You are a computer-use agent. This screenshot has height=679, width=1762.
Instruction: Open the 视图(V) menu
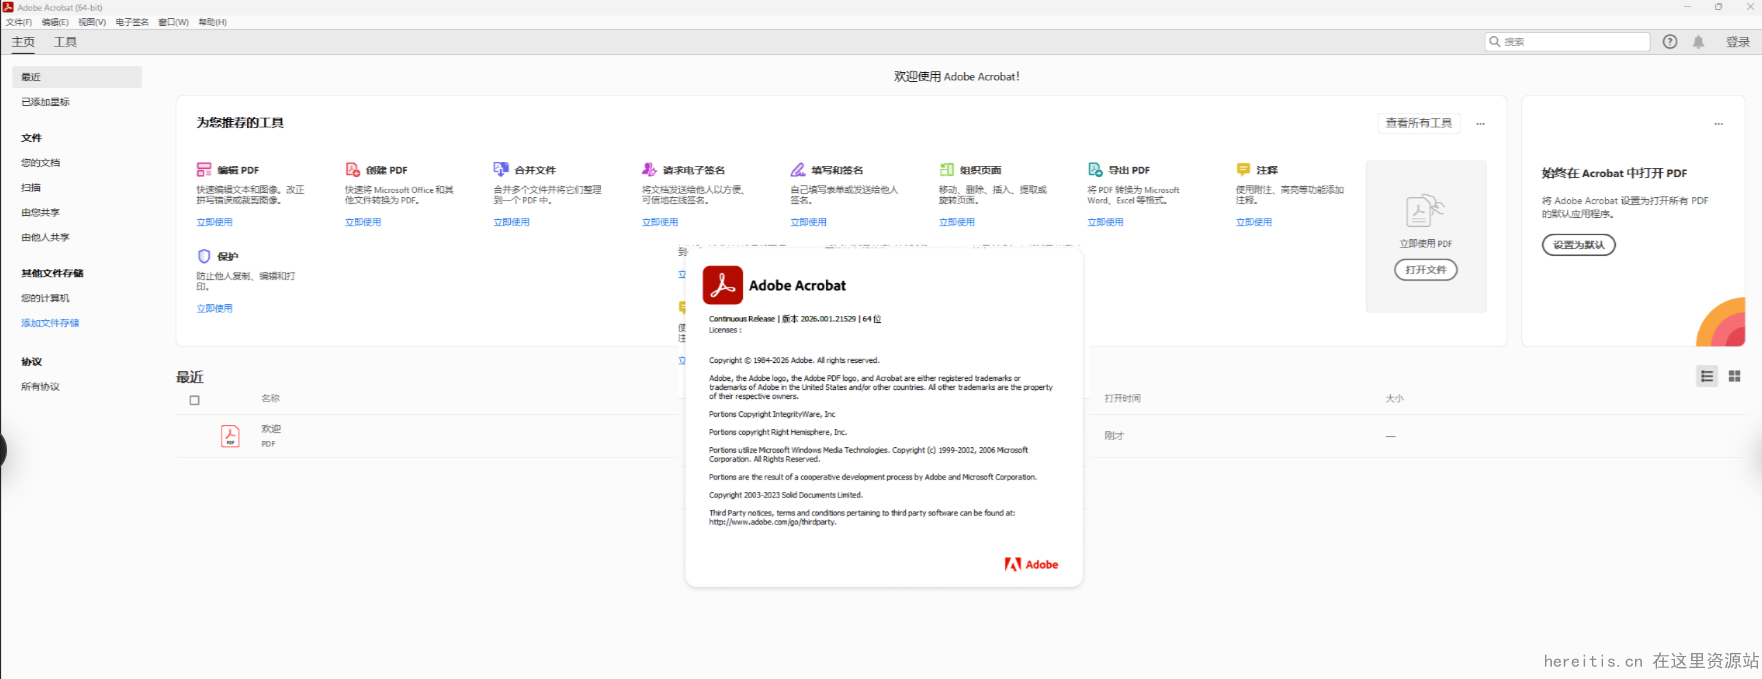point(92,22)
